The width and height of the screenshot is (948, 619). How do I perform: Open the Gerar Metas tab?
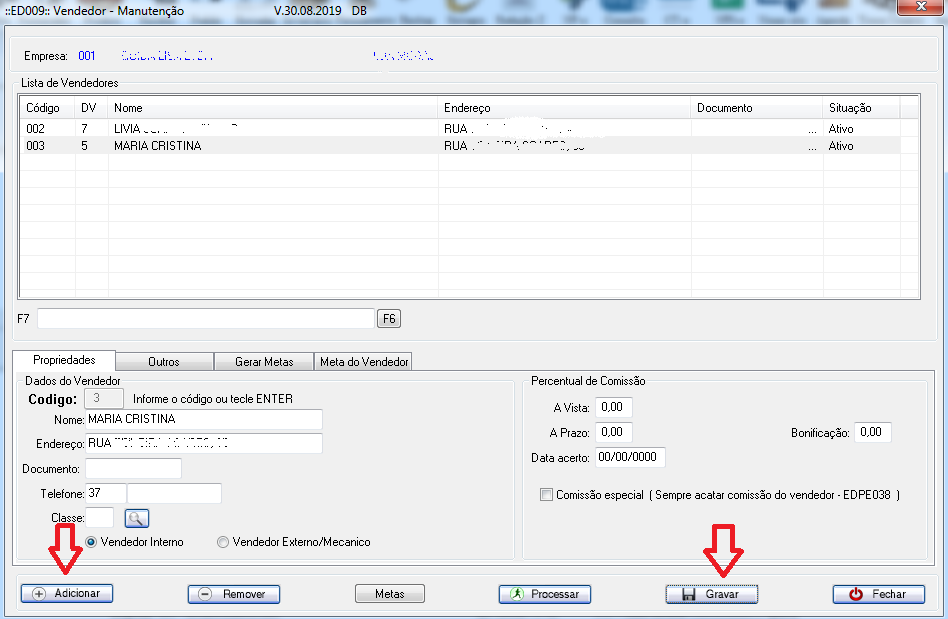[263, 362]
